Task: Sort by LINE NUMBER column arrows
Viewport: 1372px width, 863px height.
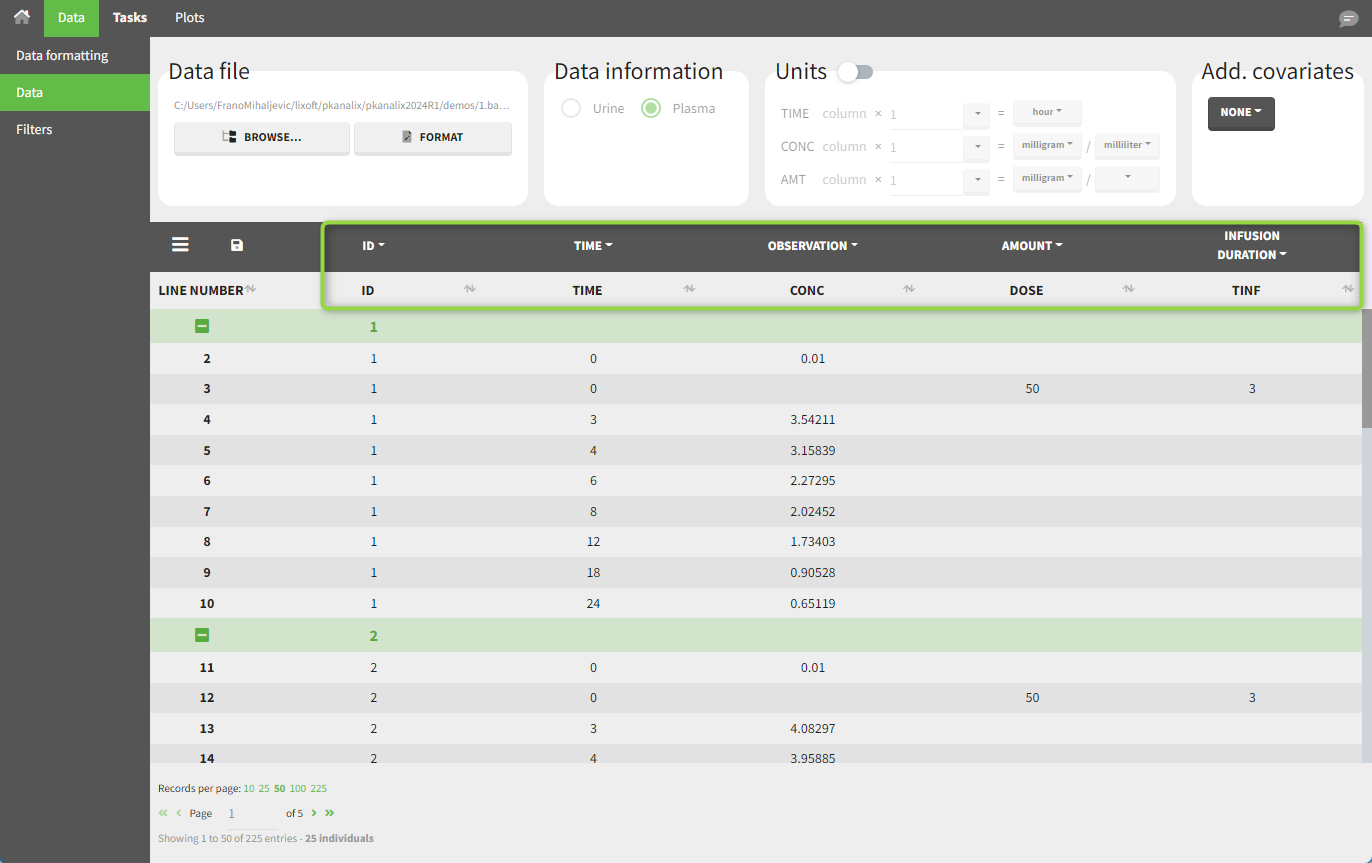Action: click(x=251, y=289)
